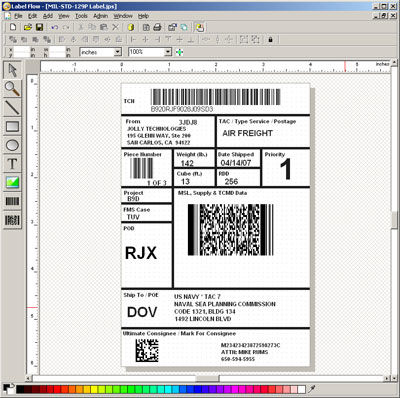400x398 pixels.
Task: Toggle the lock object padlock icon
Action: click(x=270, y=39)
